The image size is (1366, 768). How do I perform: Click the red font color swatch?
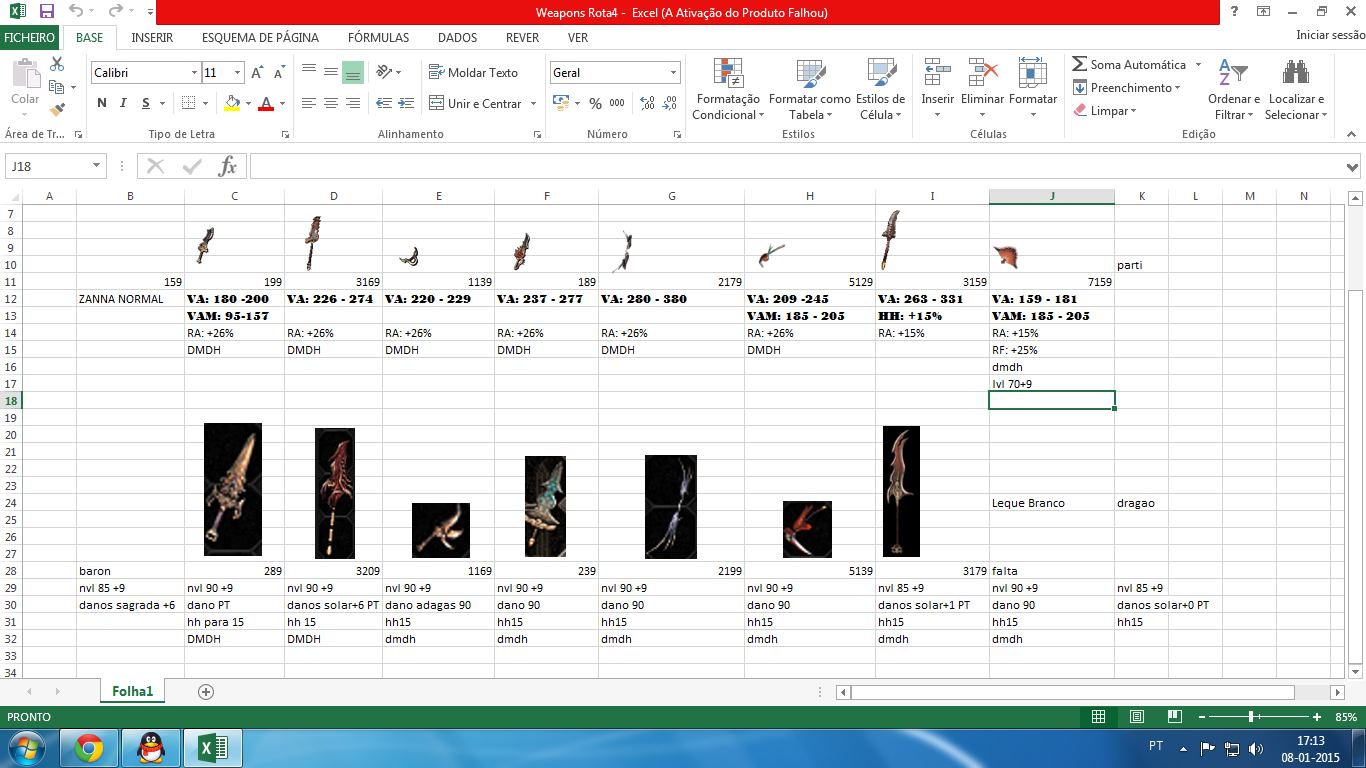pos(266,103)
